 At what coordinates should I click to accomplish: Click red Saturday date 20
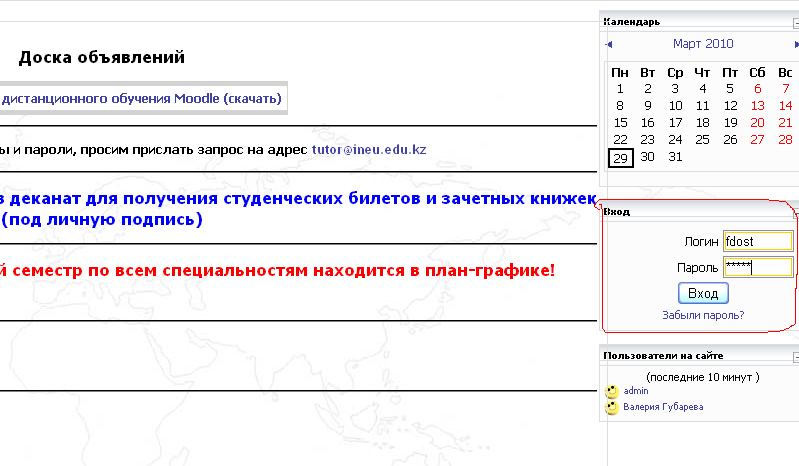point(758,123)
